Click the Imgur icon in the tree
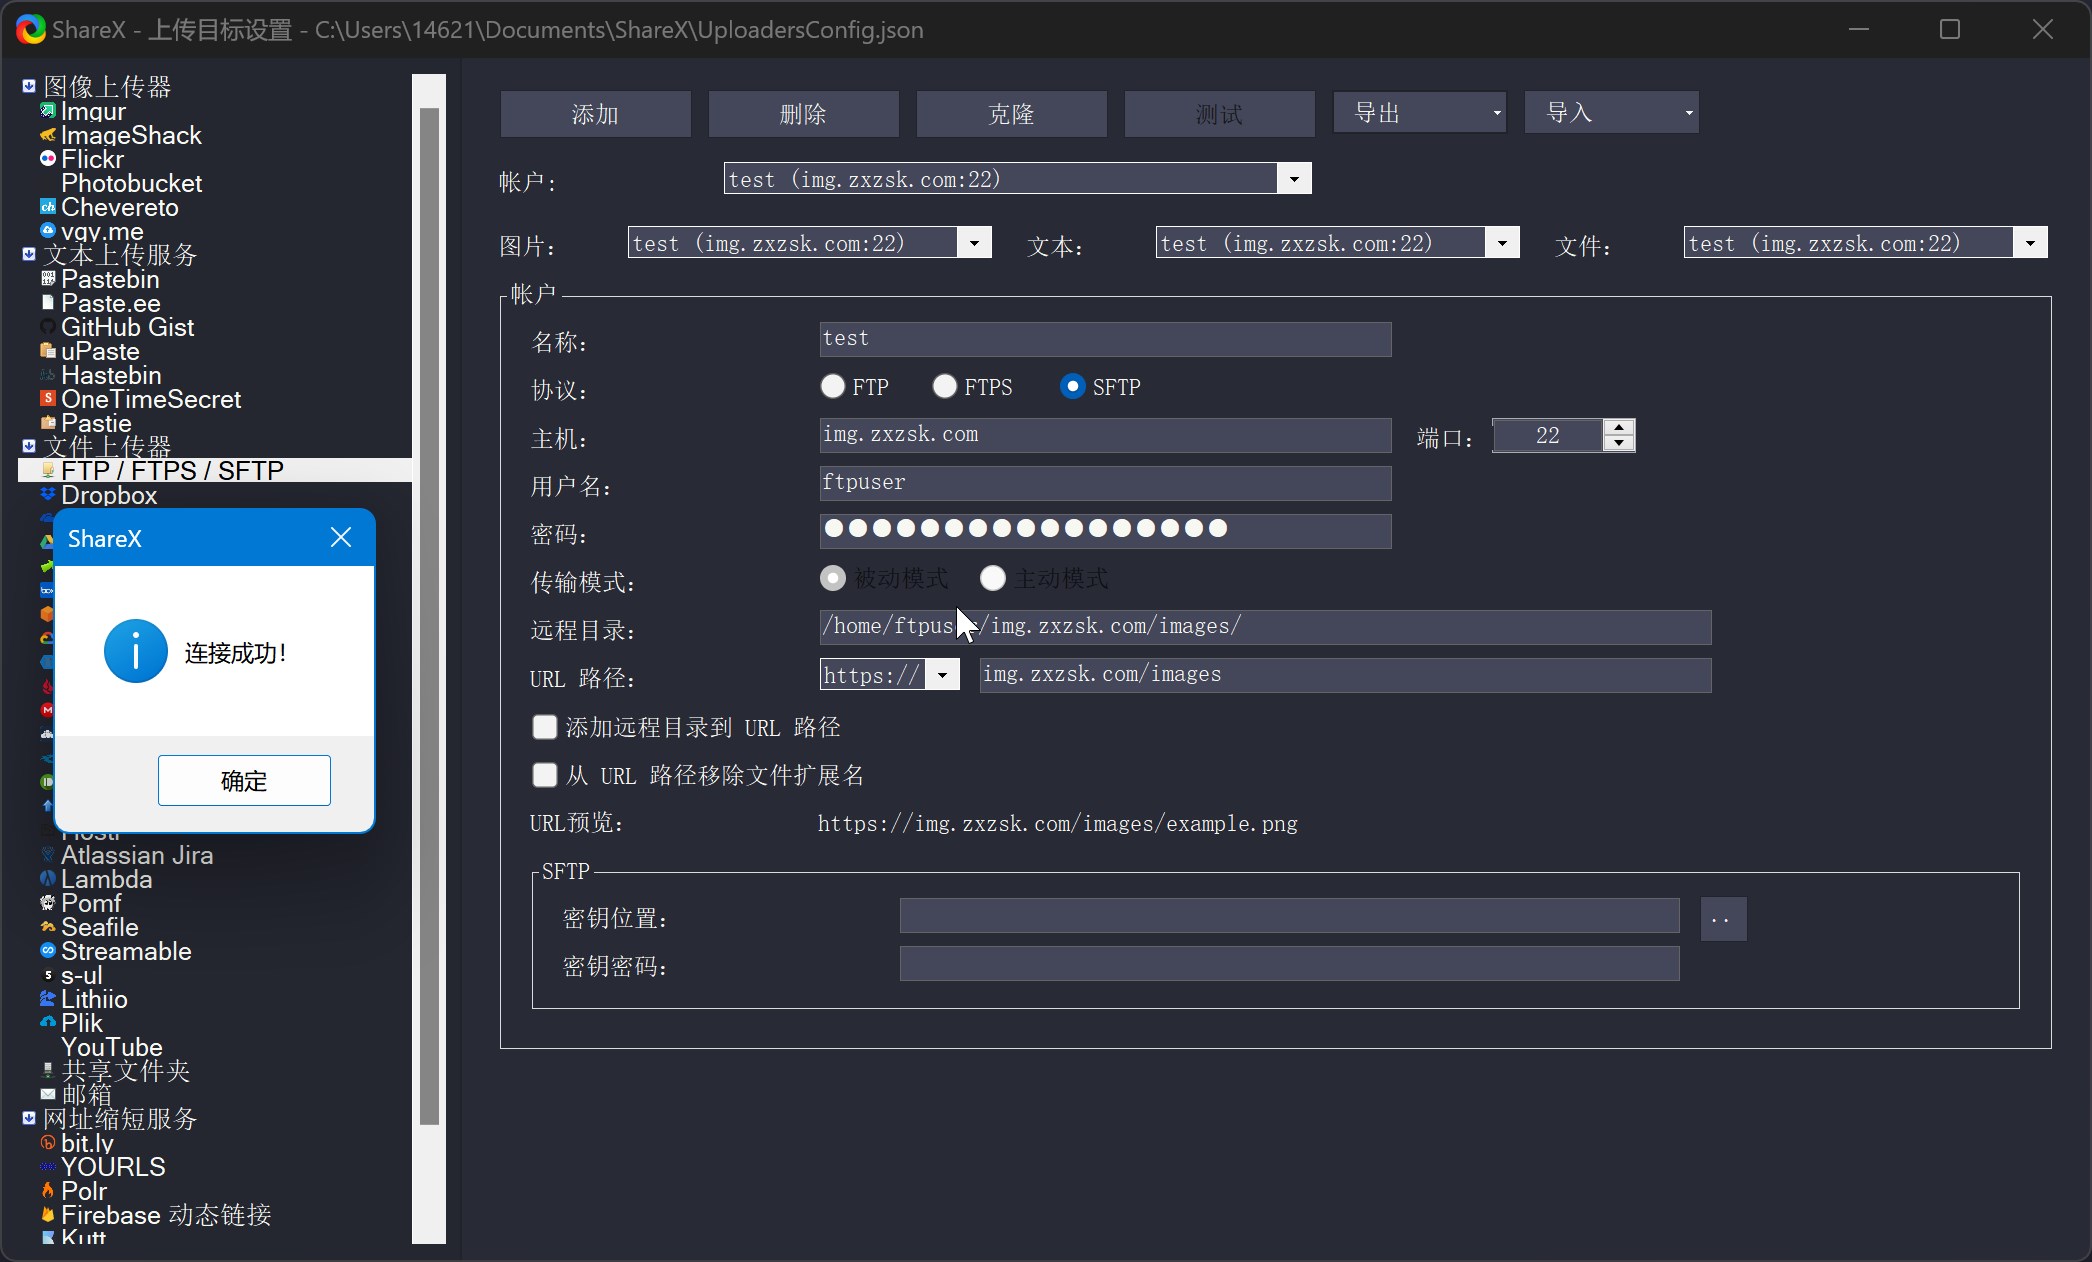 47,111
